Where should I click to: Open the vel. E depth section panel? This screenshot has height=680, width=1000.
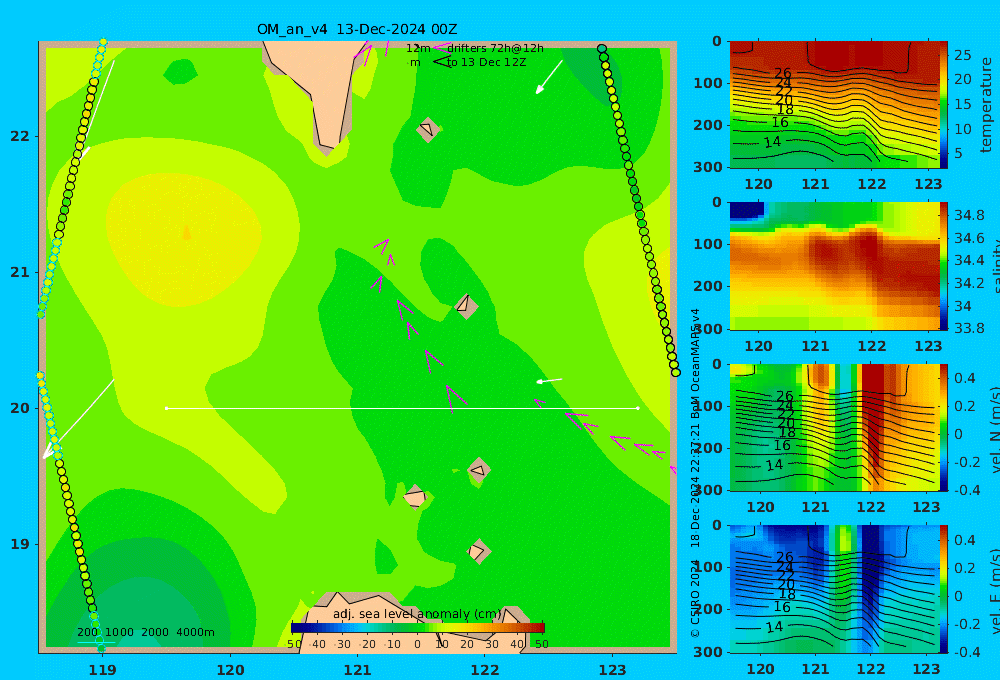pyautogui.click(x=834, y=589)
